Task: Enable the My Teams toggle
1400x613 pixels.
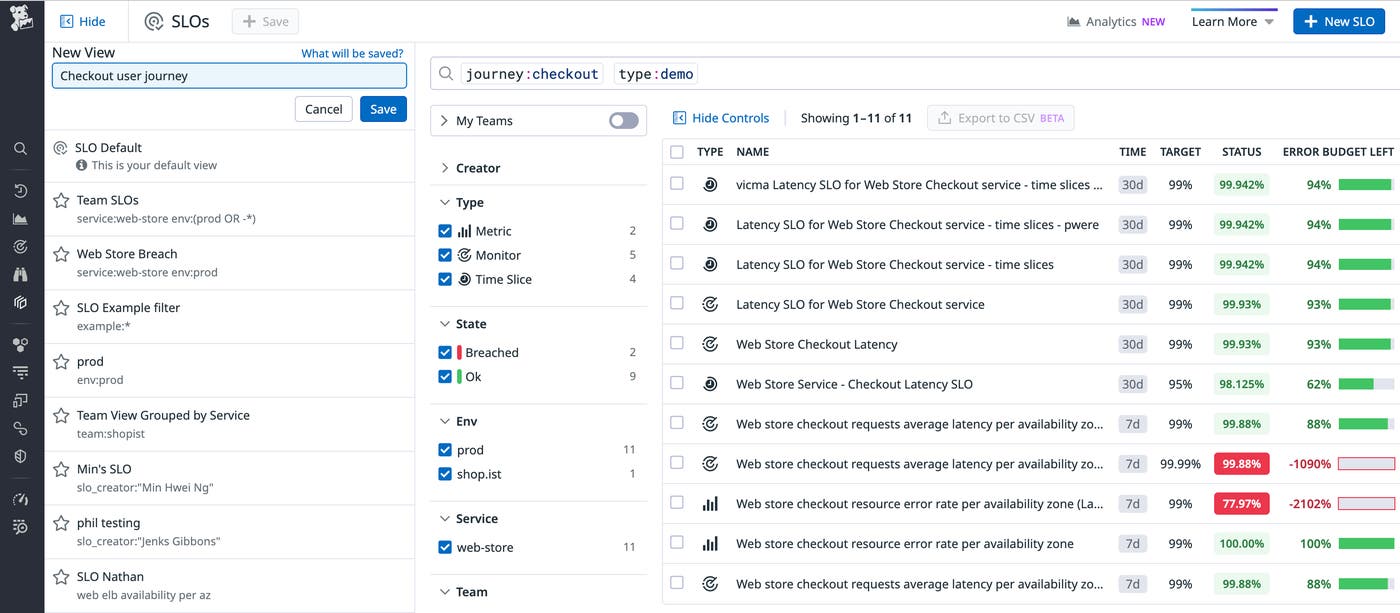Action: (x=621, y=119)
